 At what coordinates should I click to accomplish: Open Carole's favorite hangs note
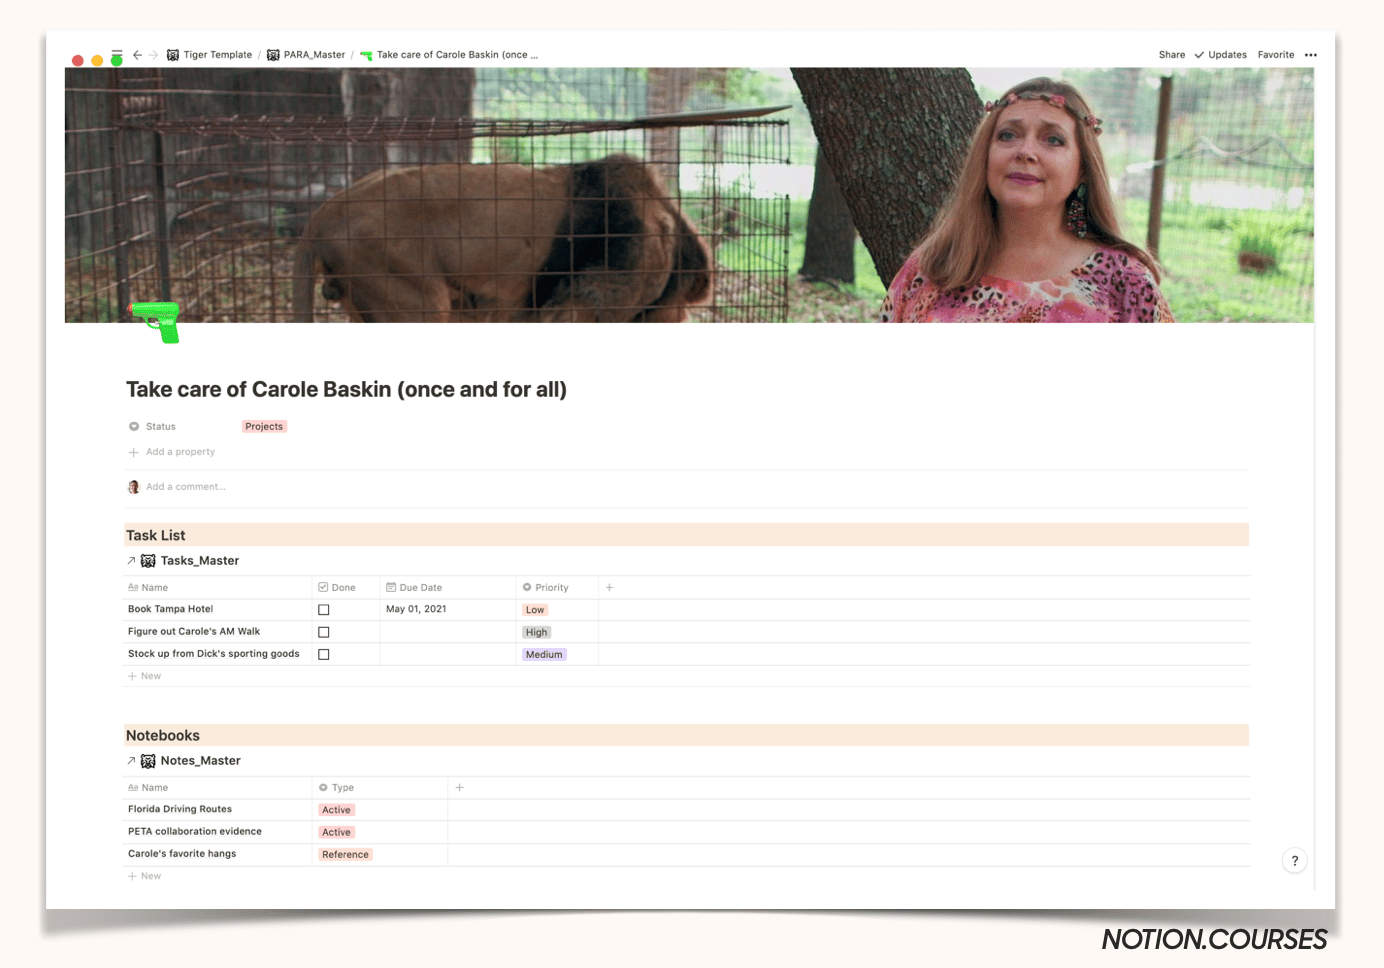(x=182, y=854)
